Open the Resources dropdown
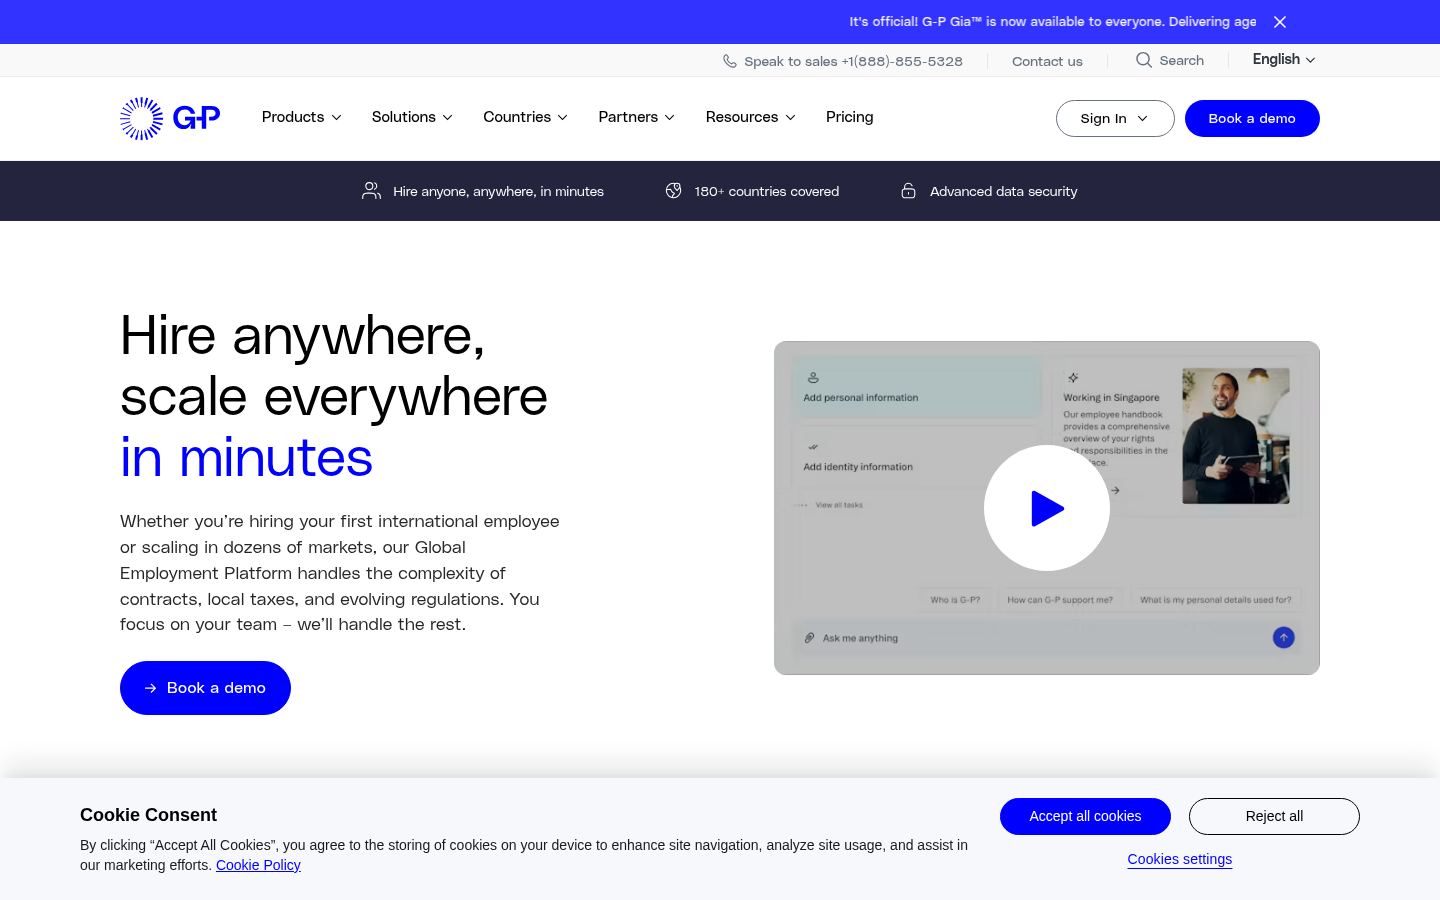The height and width of the screenshot is (900, 1440). [751, 117]
